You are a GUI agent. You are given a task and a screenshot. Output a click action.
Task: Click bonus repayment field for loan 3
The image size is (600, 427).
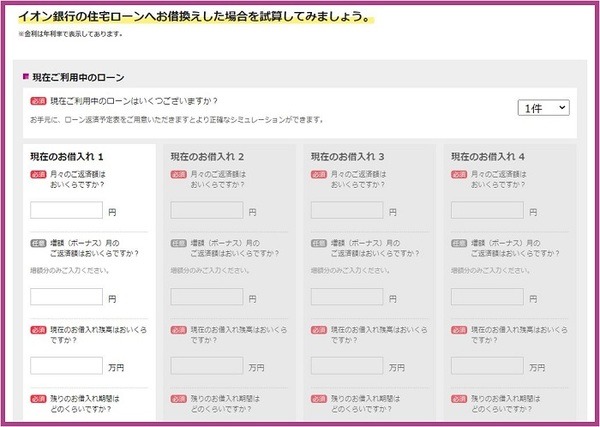tap(347, 297)
